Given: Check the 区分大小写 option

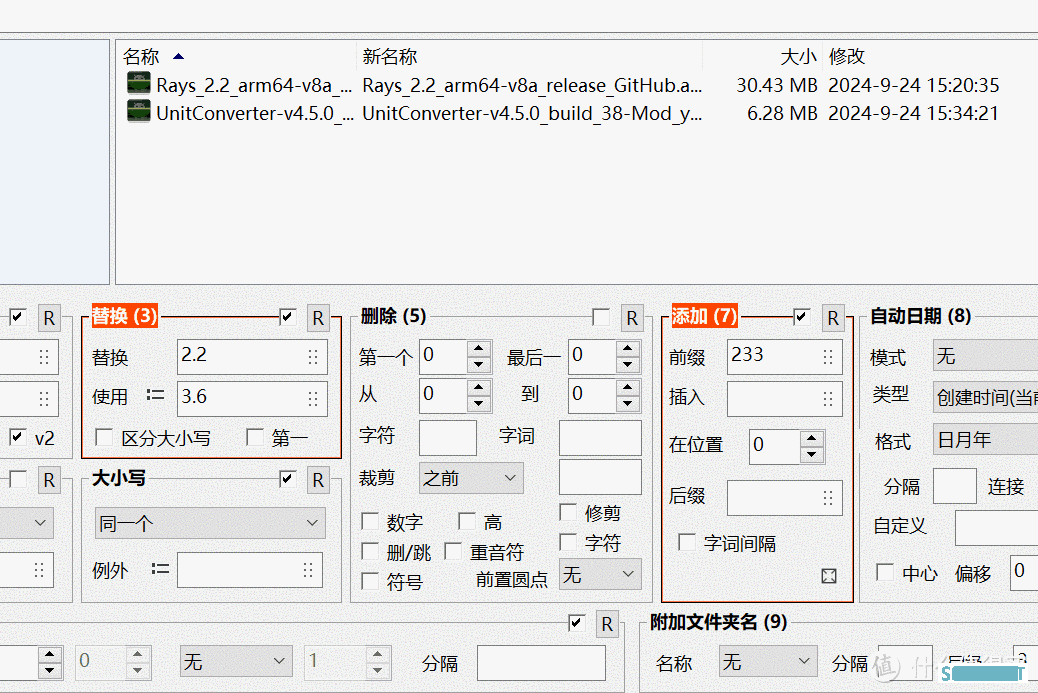Looking at the screenshot, I should click(104, 437).
